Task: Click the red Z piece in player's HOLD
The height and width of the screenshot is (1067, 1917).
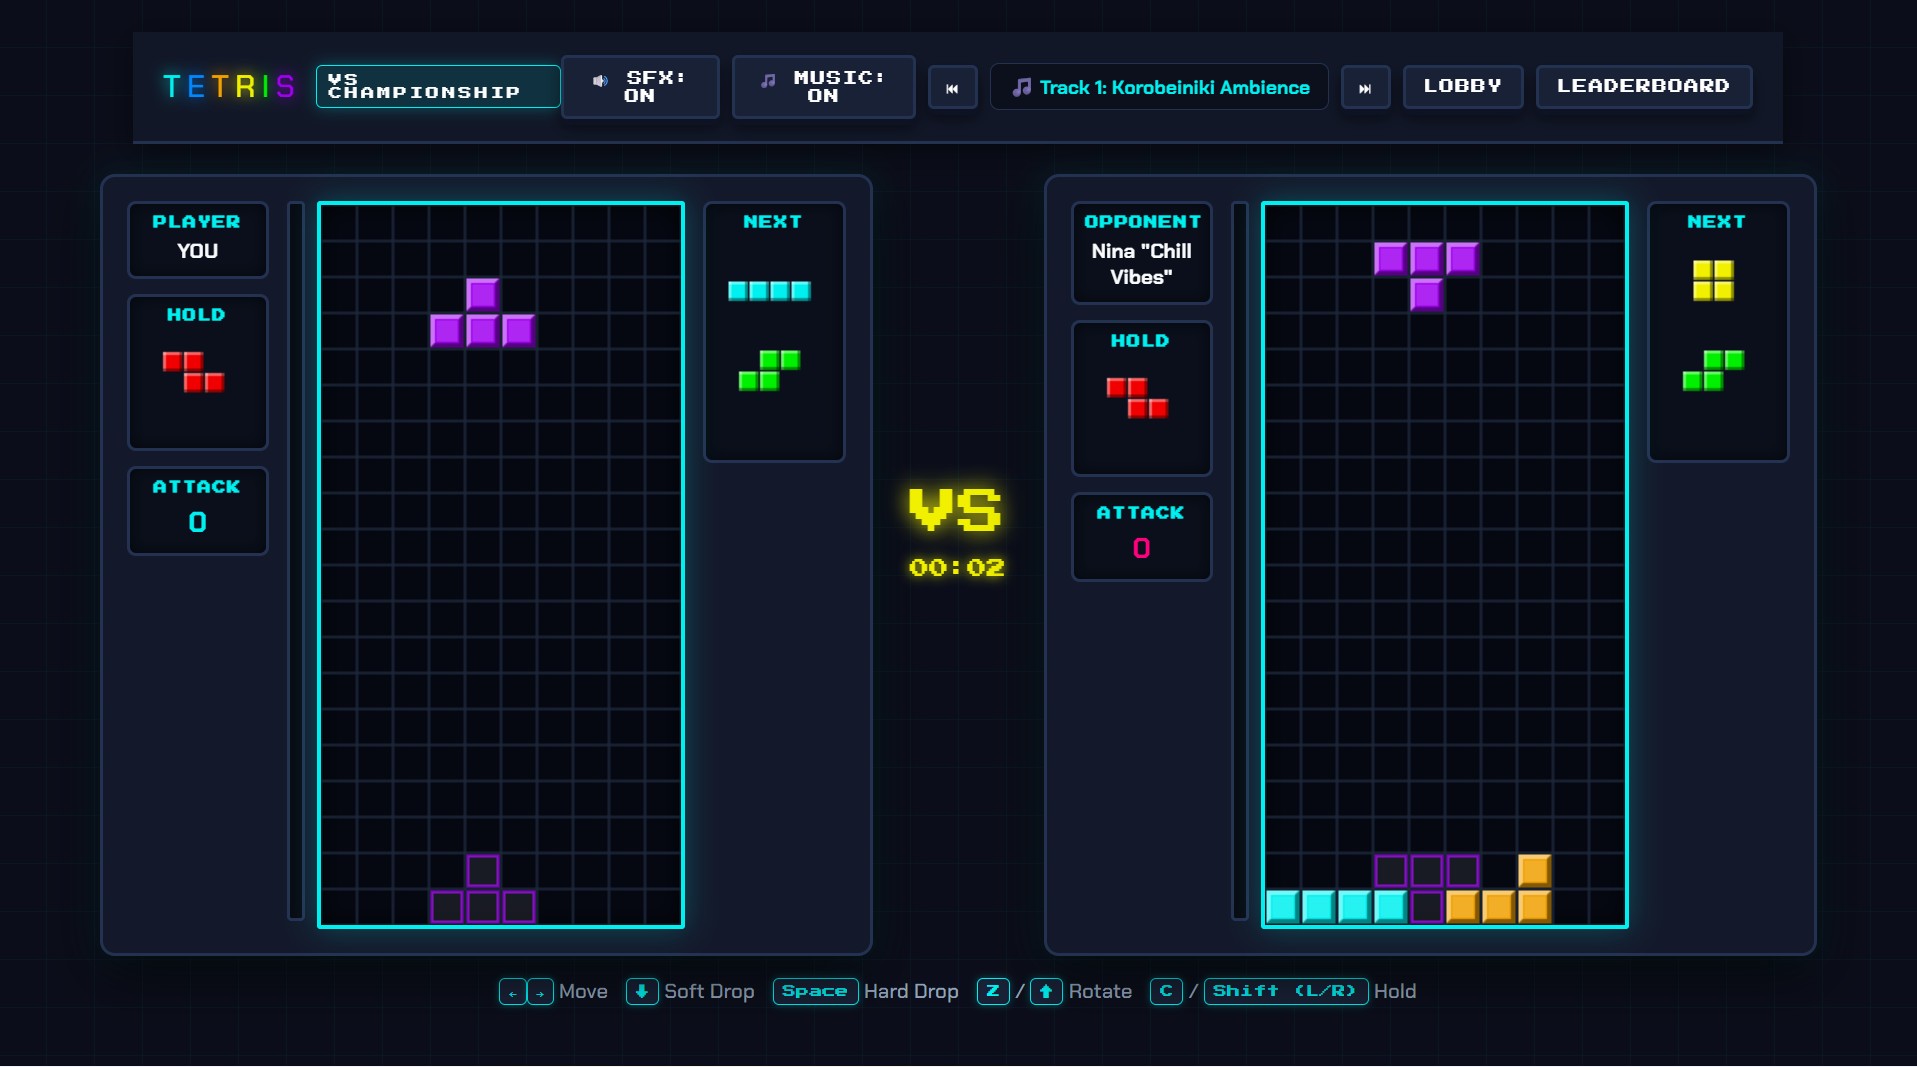Action: coord(193,372)
